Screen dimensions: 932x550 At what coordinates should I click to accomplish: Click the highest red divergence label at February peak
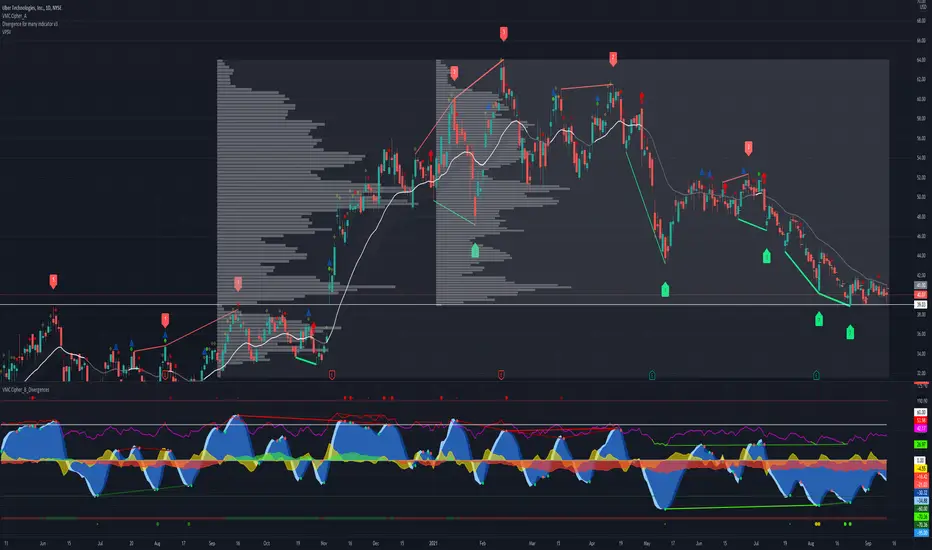503,33
